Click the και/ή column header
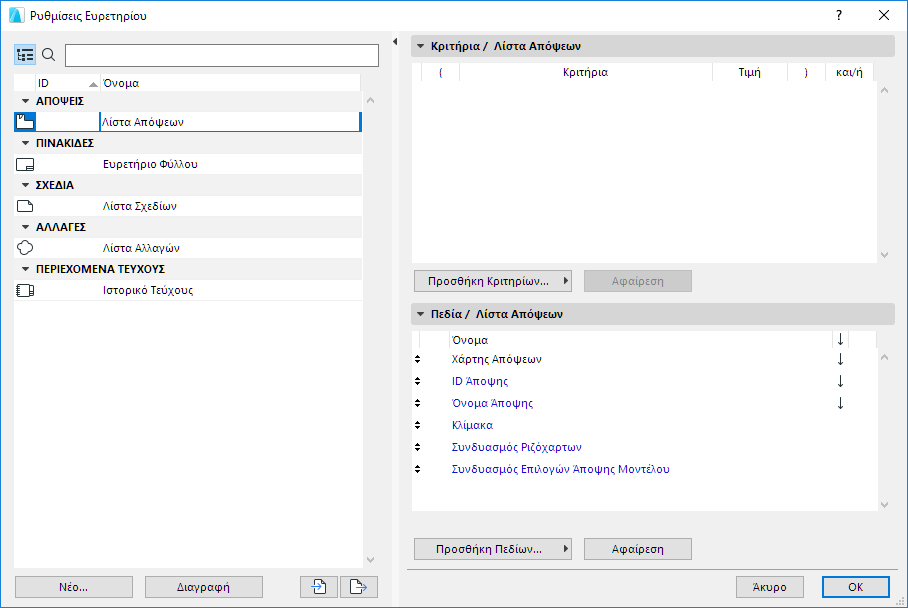908x608 pixels. pos(849,72)
